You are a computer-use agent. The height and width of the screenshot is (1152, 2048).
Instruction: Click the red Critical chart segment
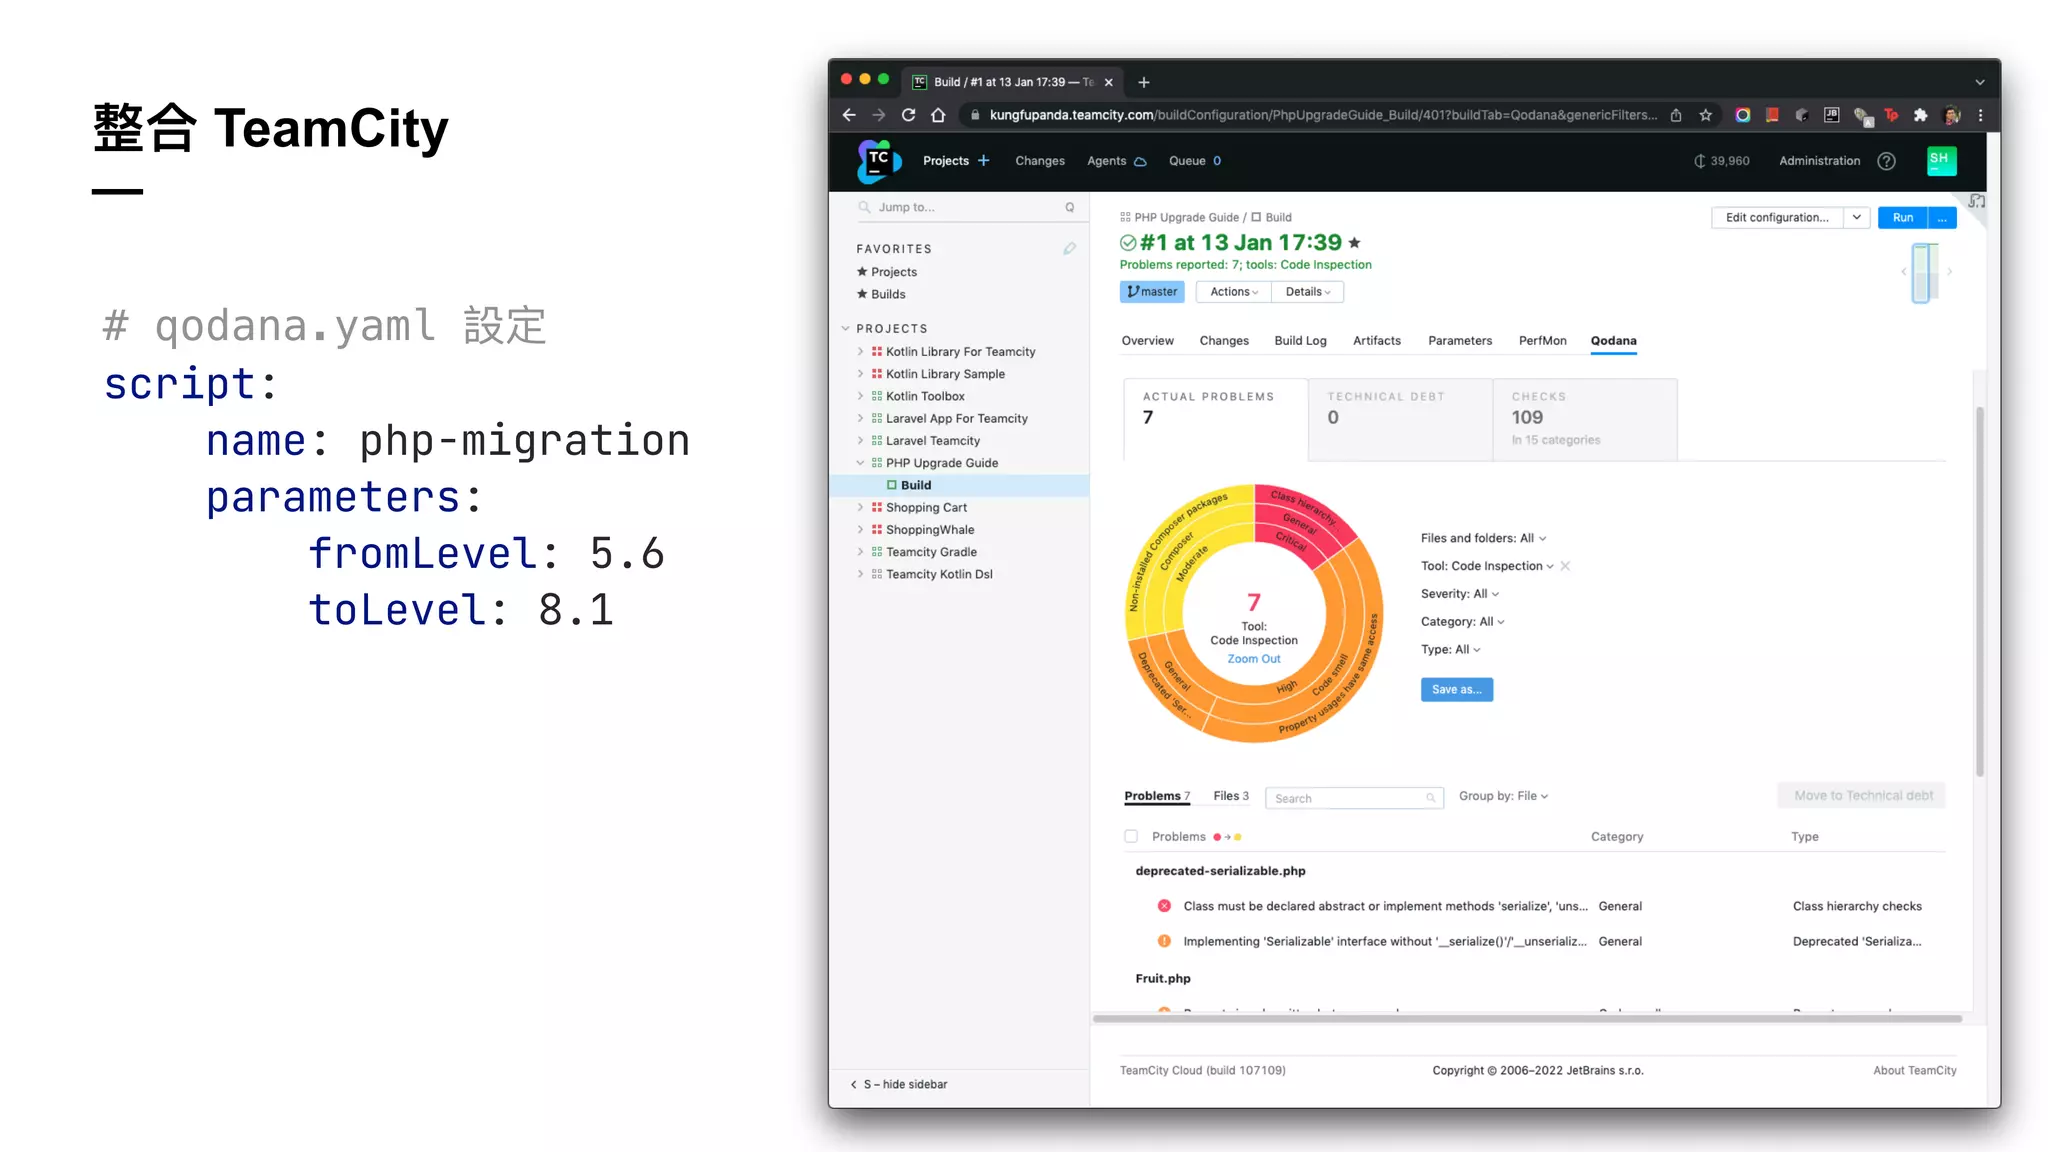1293,542
